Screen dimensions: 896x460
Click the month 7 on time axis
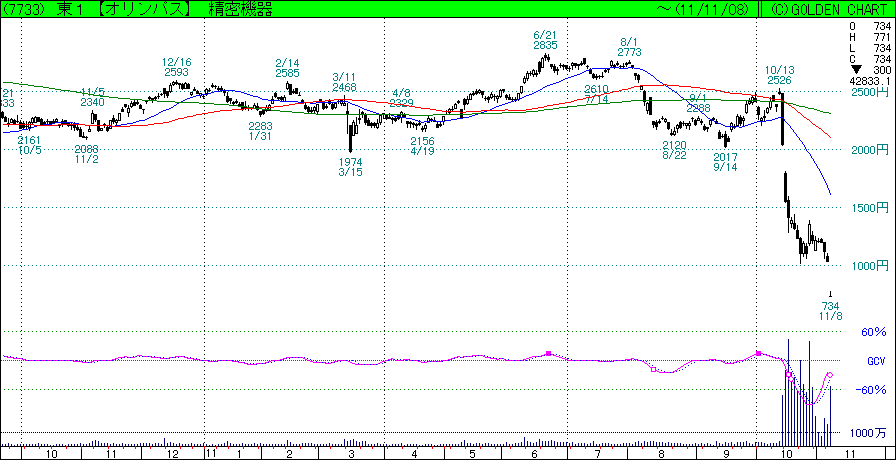point(598,454)
